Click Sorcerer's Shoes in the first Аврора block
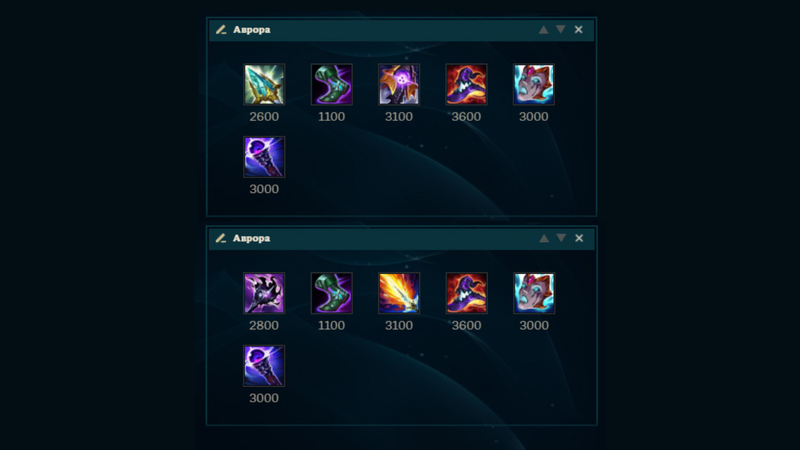 [331, 85]
